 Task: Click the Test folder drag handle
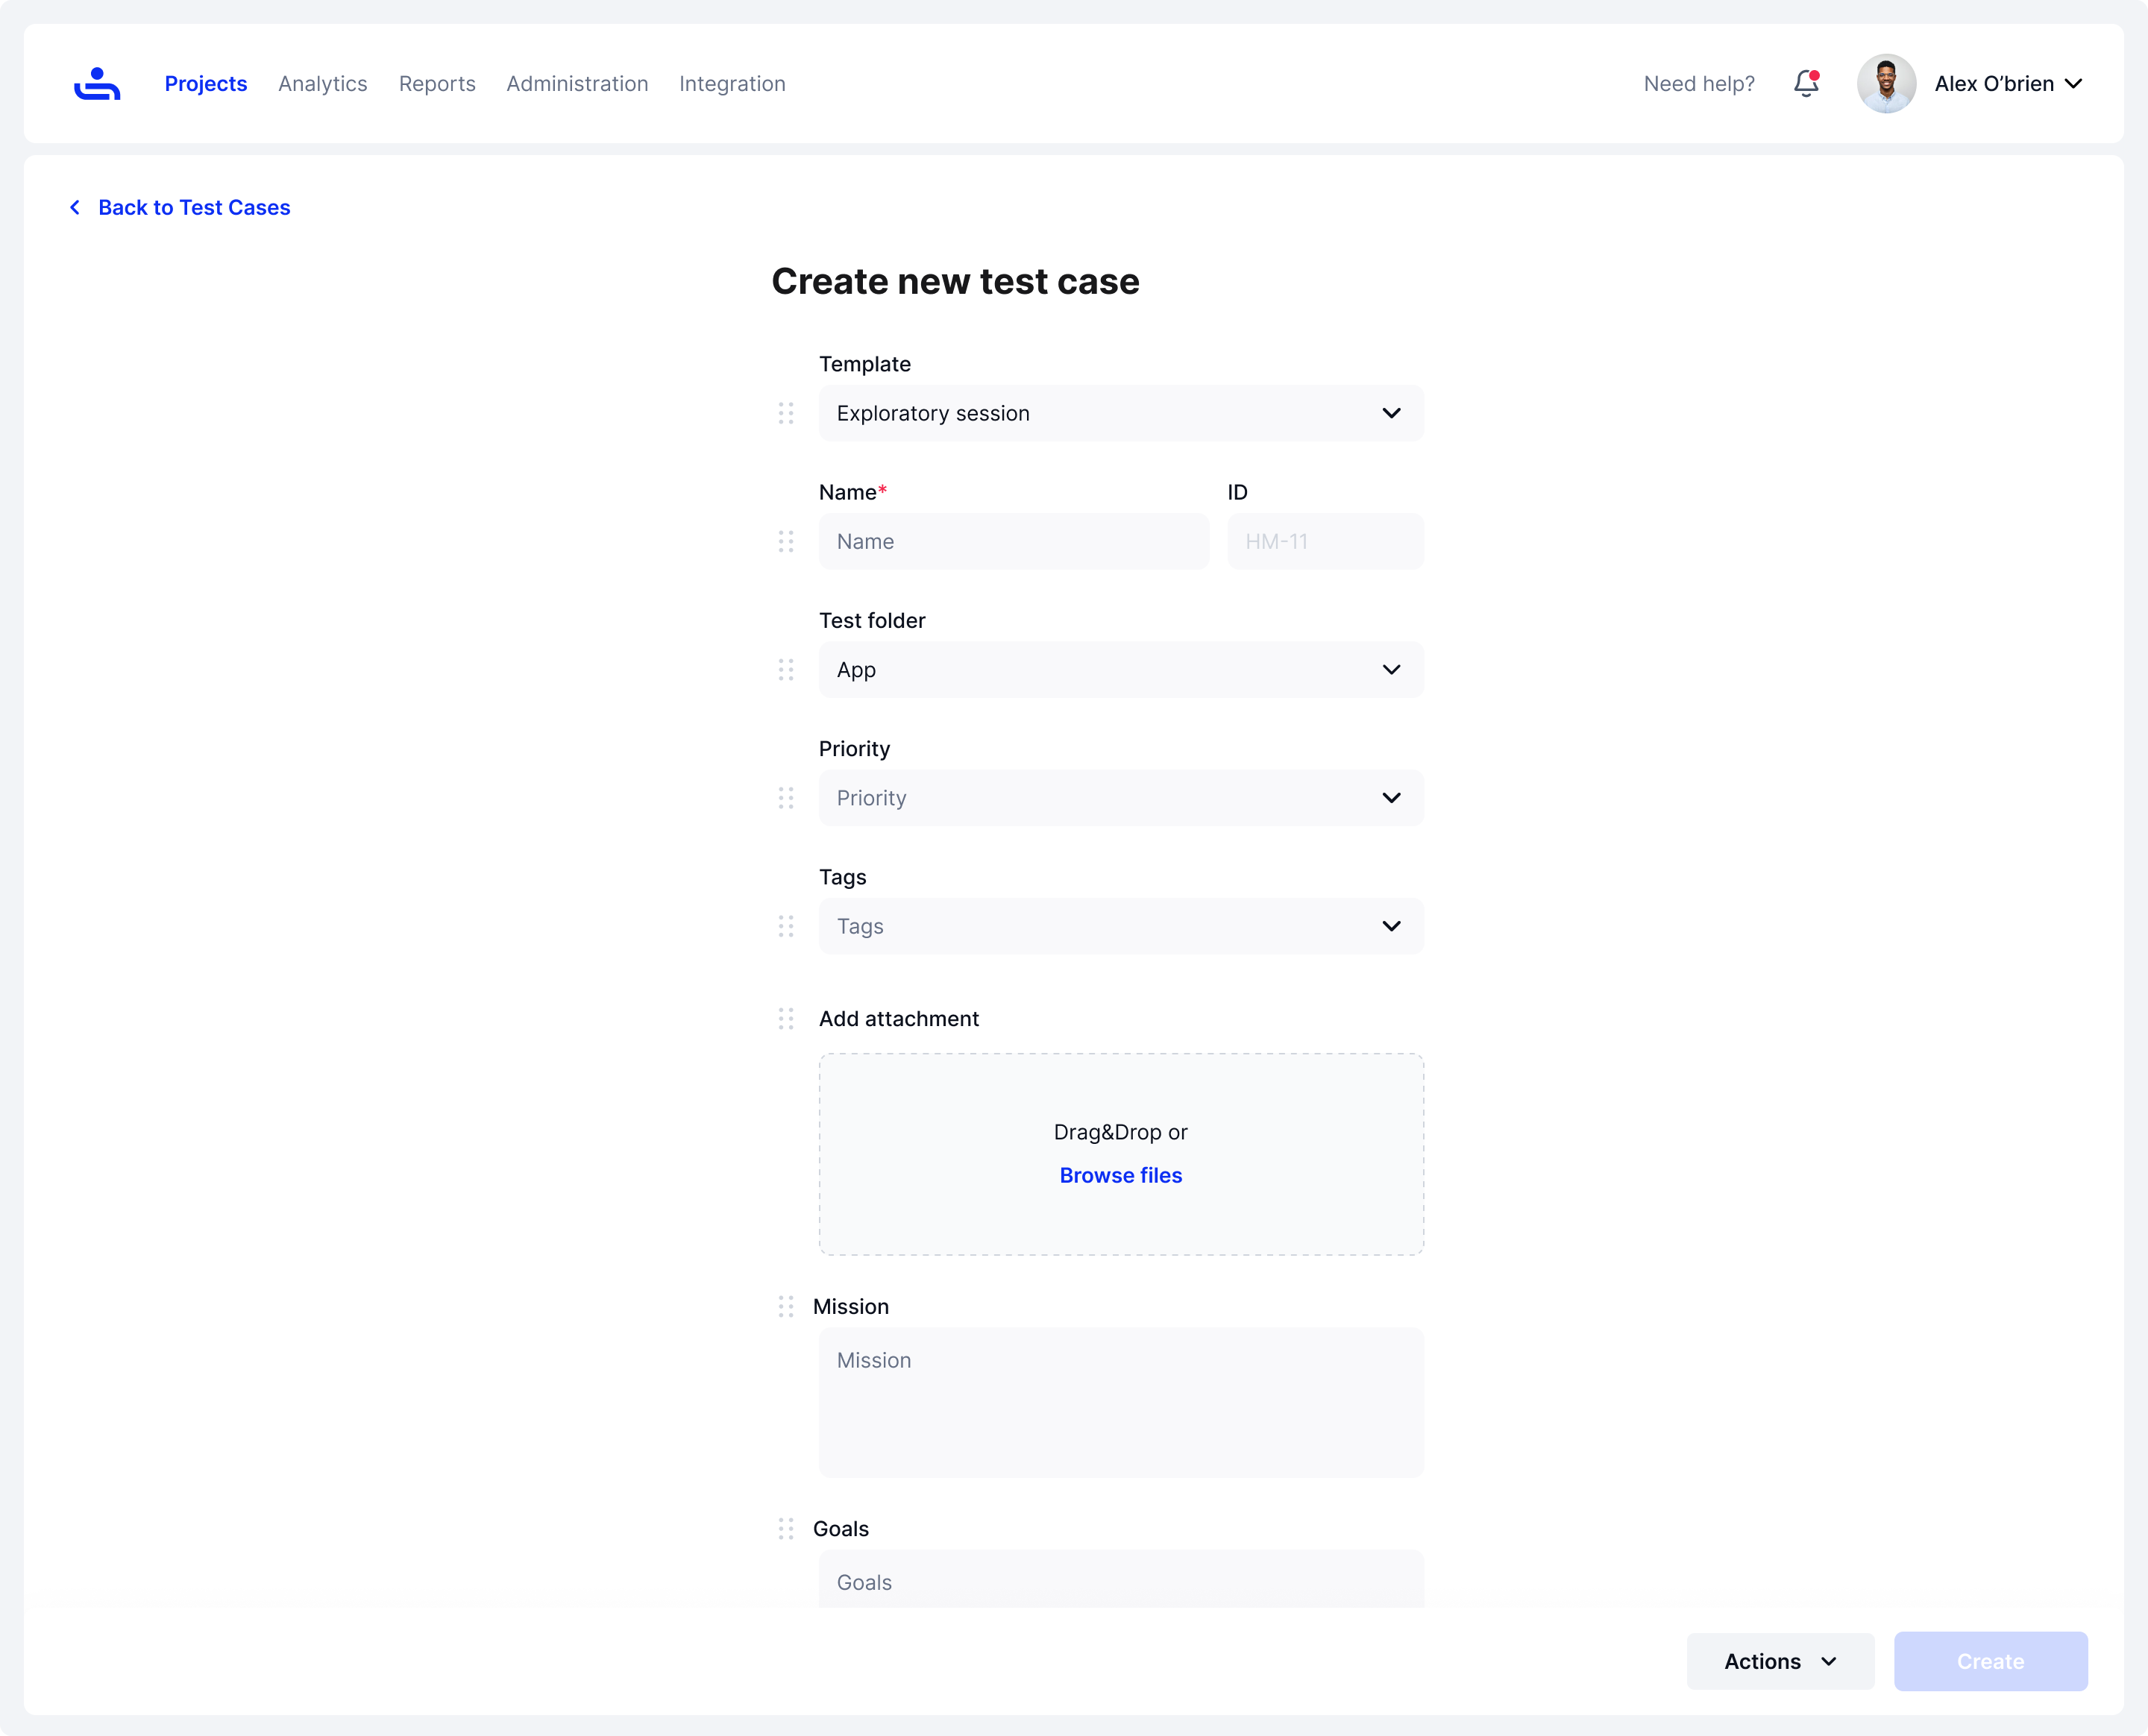[786, 670]
